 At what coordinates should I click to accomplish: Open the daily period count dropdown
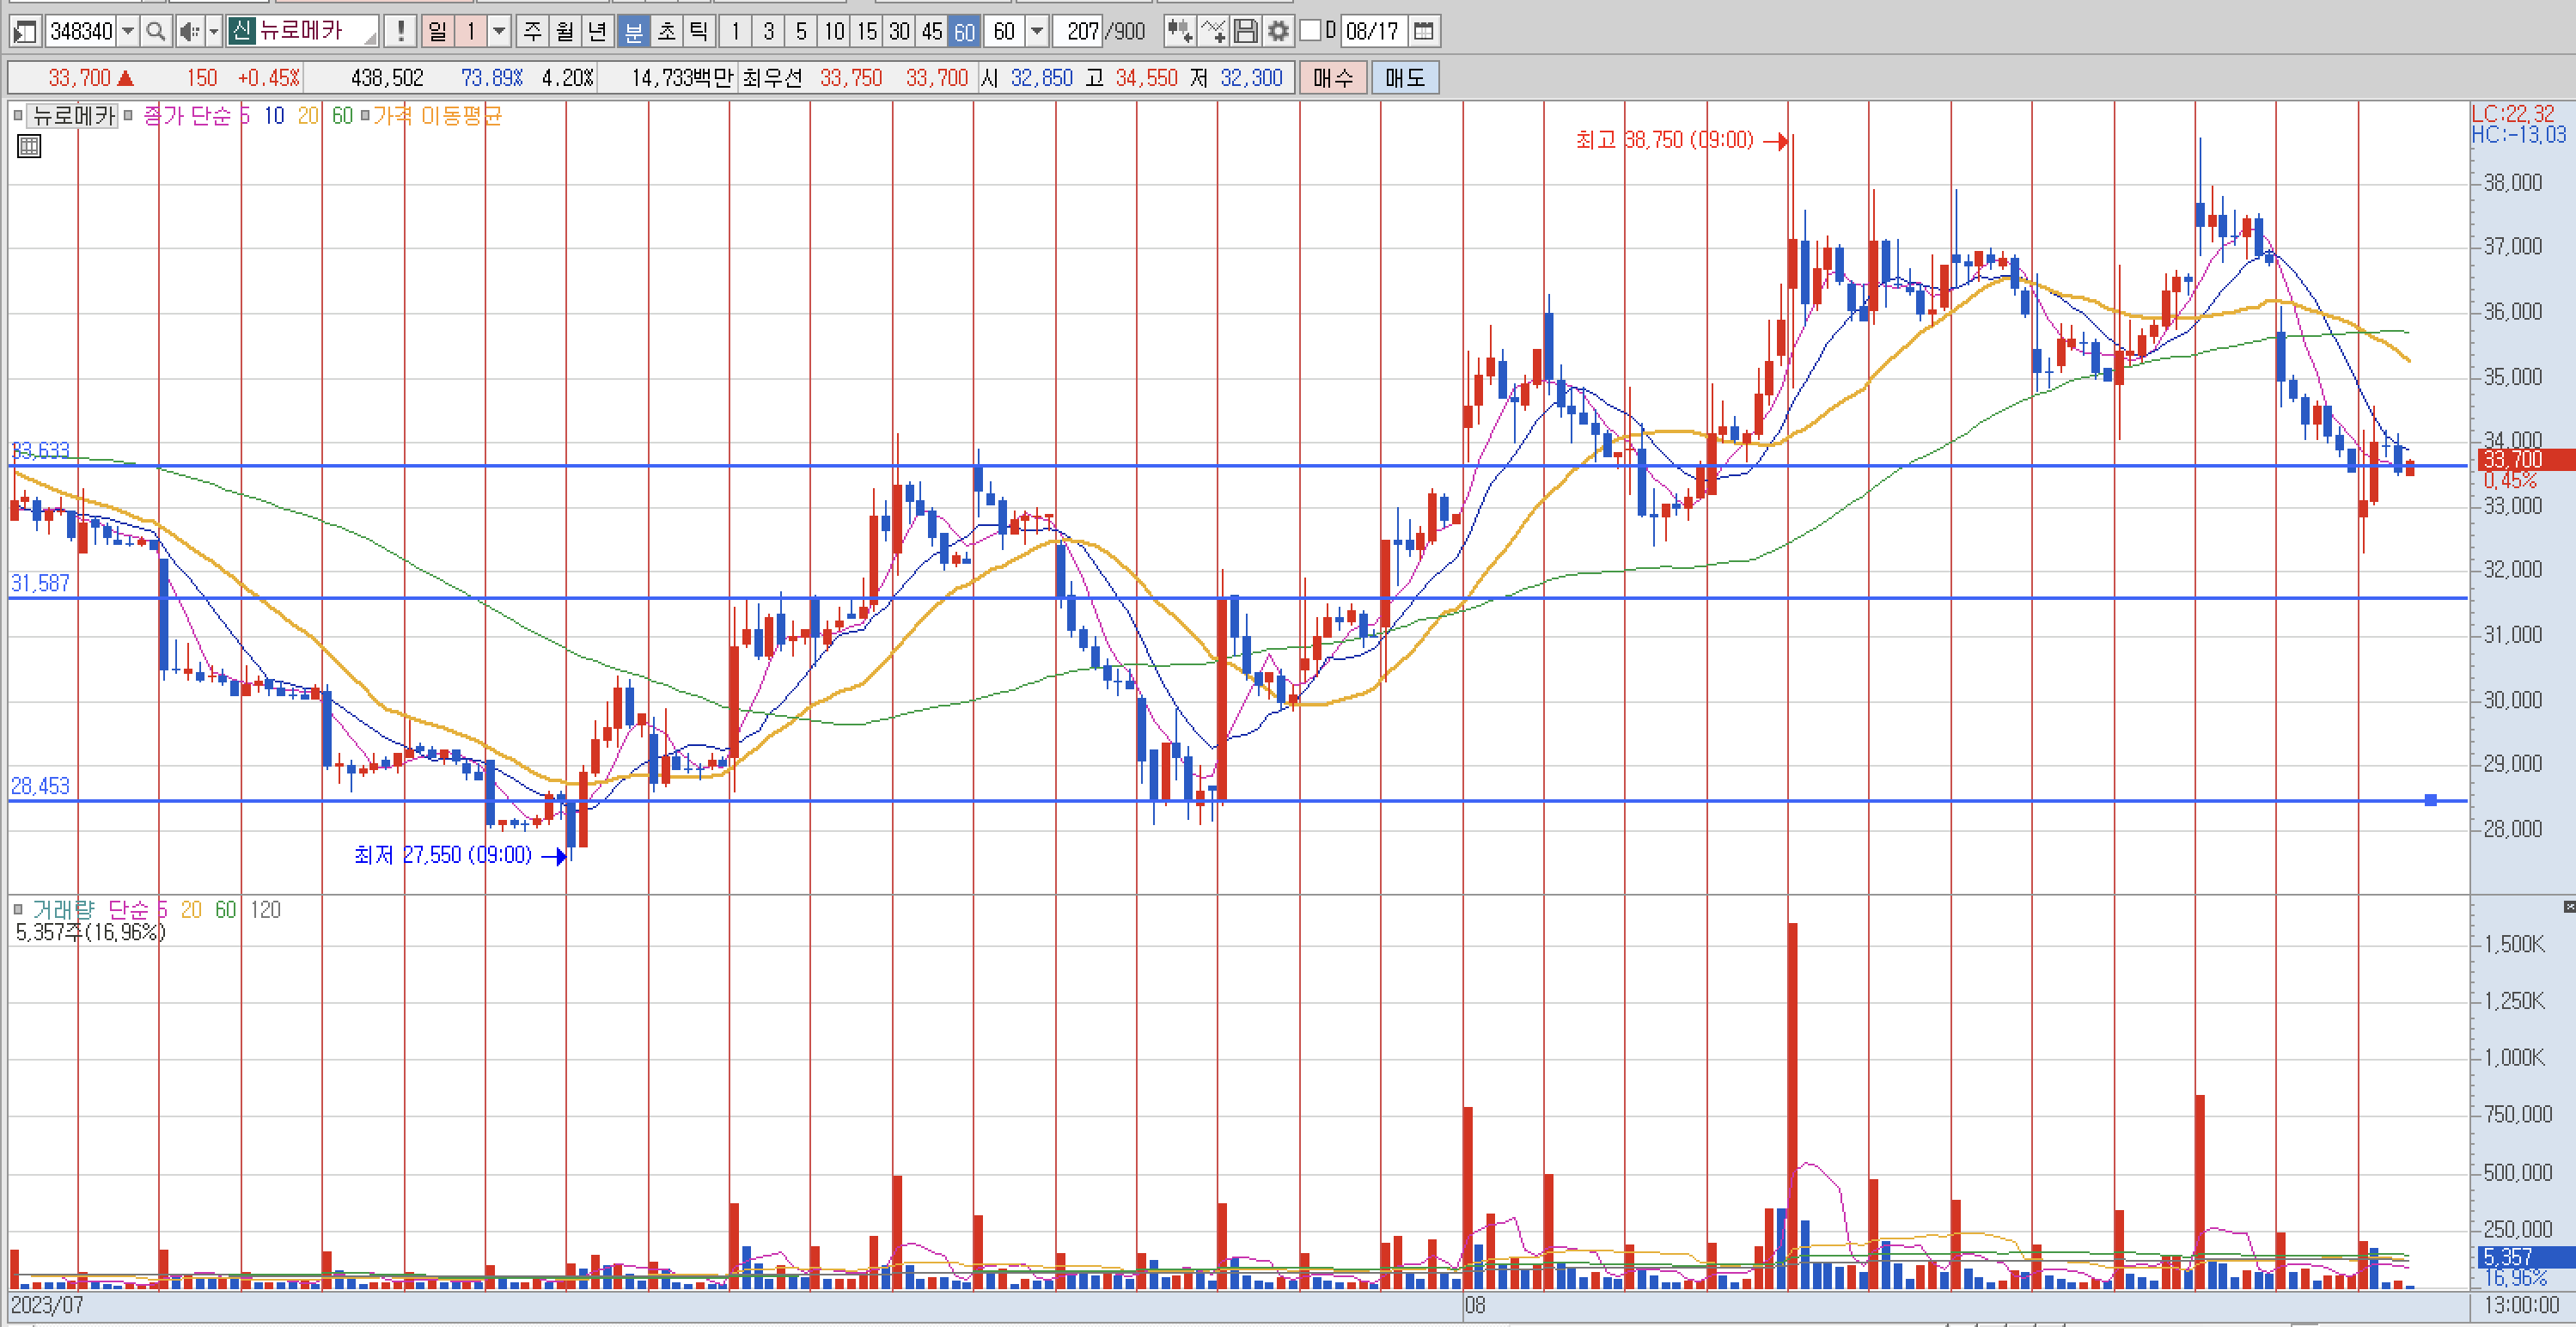tap(500, 31)
